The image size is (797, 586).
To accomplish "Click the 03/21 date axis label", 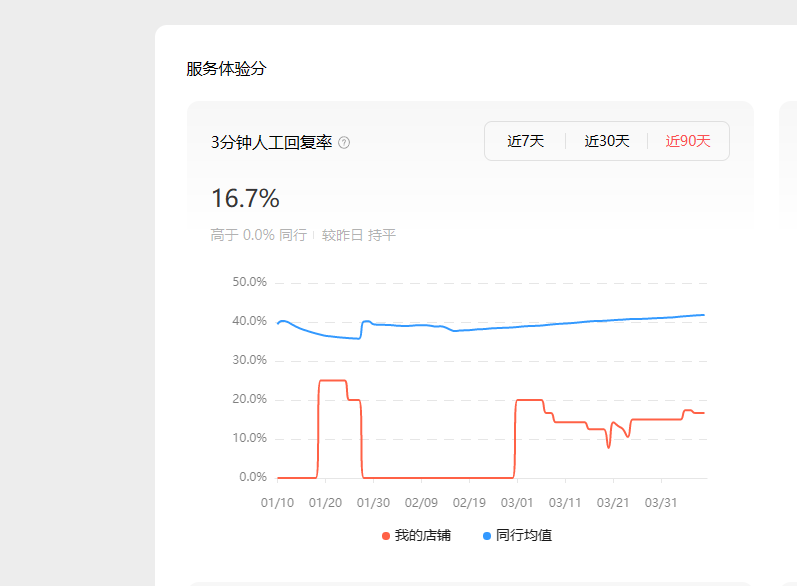I will coord(613,503).
